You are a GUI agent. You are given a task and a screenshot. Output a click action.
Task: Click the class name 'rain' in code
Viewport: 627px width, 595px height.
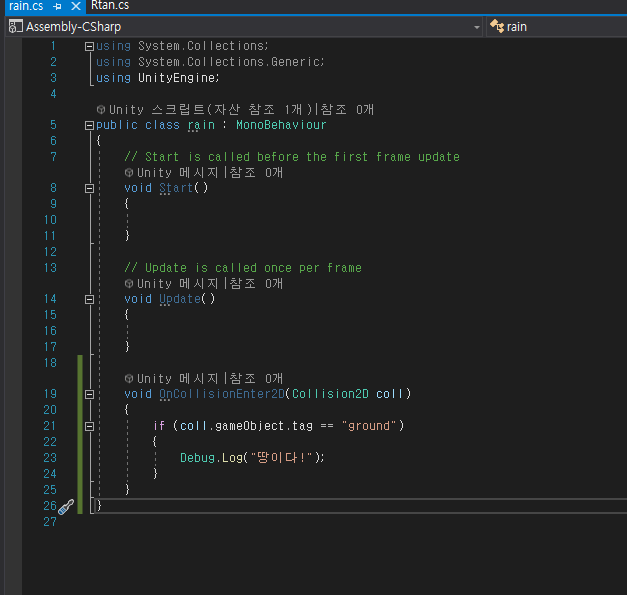(201, 125)
